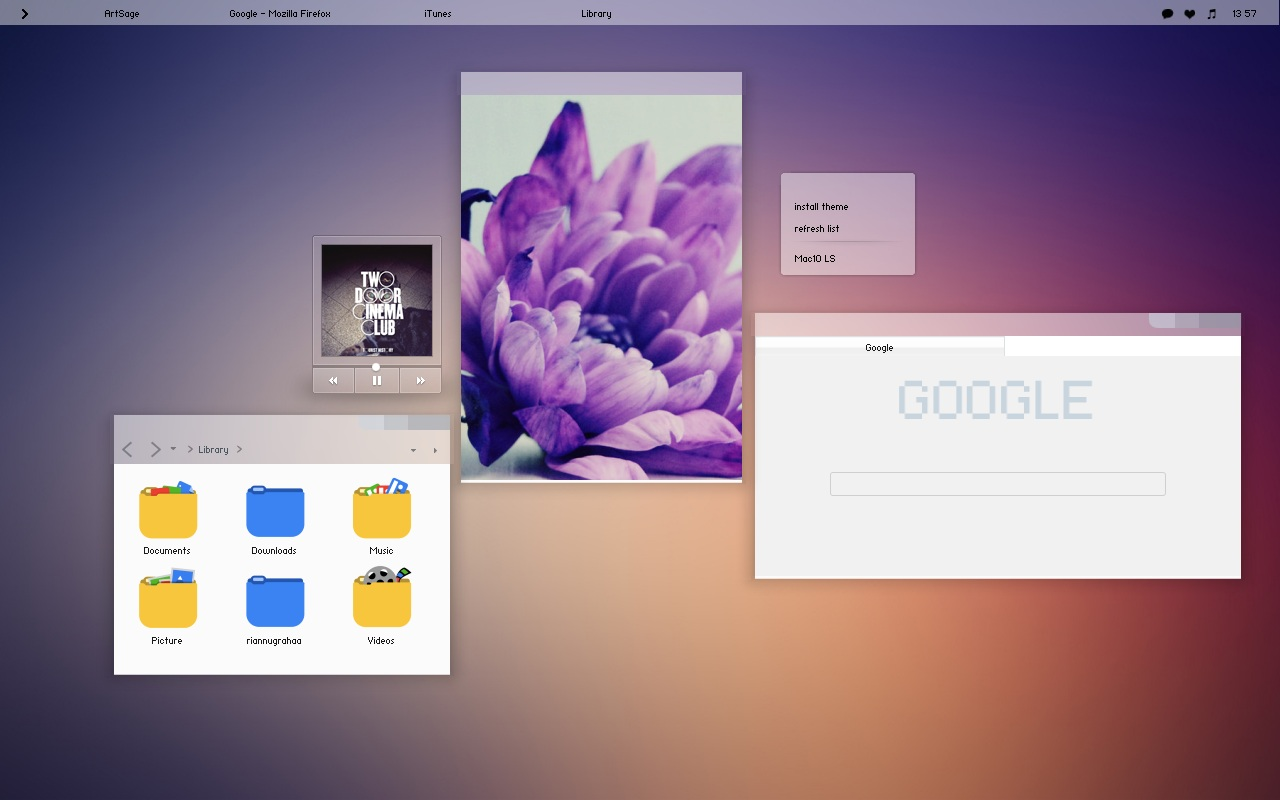Click small right arrow in file manager toolbar

(x=435, y=451)
